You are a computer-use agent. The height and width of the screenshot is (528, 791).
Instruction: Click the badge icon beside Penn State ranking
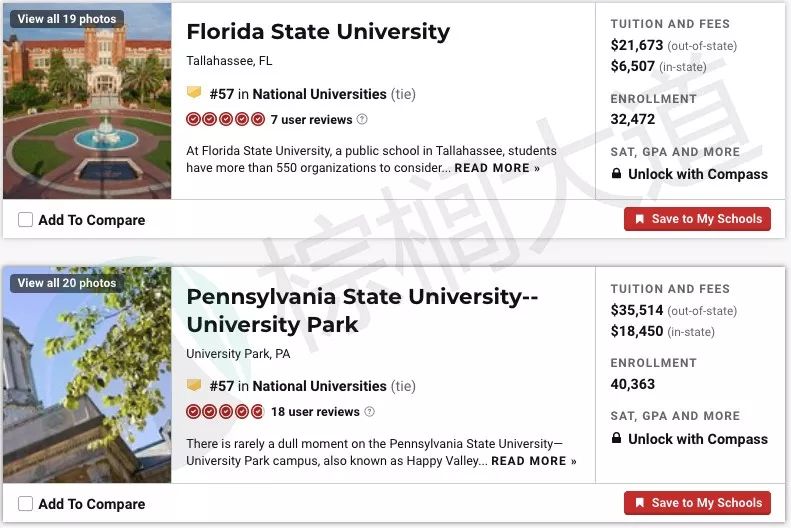point(194,385)
